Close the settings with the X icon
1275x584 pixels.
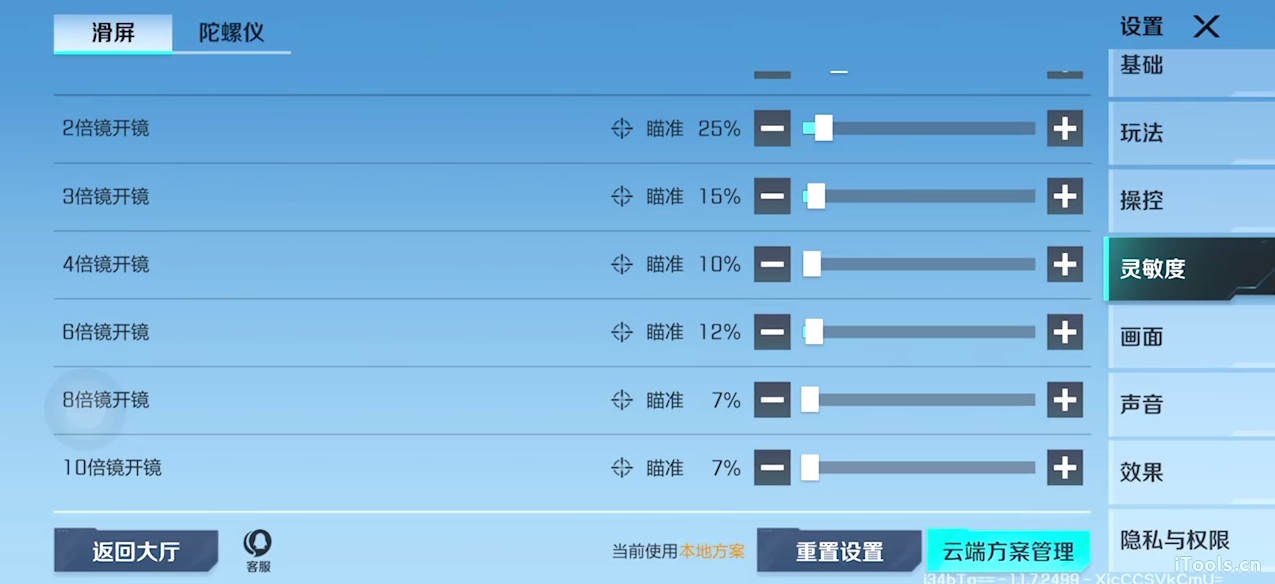(x=1207, y=27)
